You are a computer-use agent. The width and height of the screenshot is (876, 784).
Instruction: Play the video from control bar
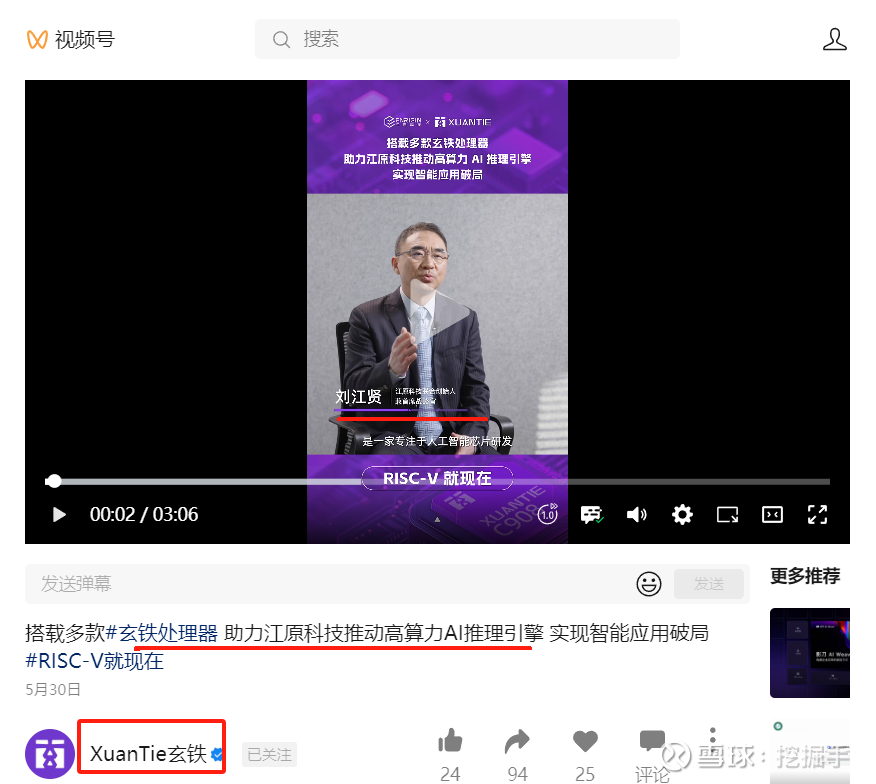click(x=59, y=514)
